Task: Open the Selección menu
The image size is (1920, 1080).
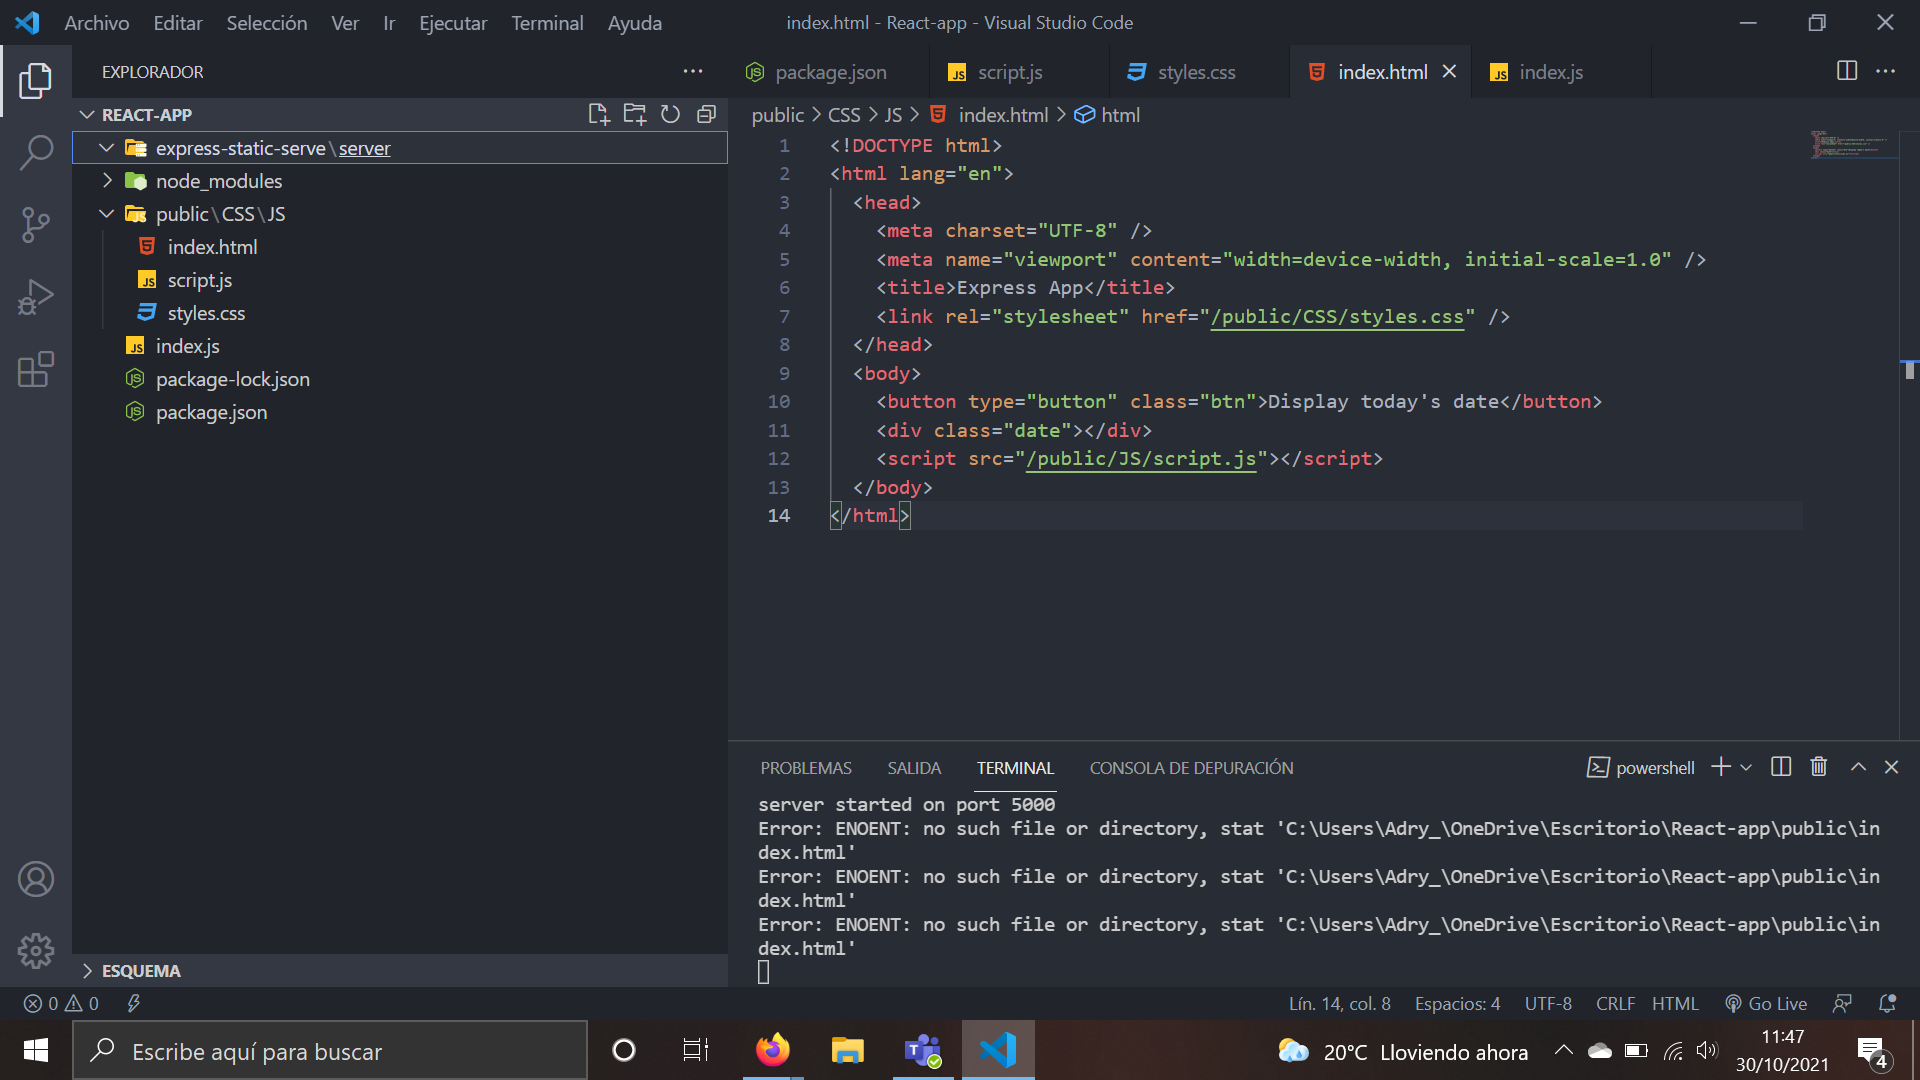Action: click(x=267, y=22)
